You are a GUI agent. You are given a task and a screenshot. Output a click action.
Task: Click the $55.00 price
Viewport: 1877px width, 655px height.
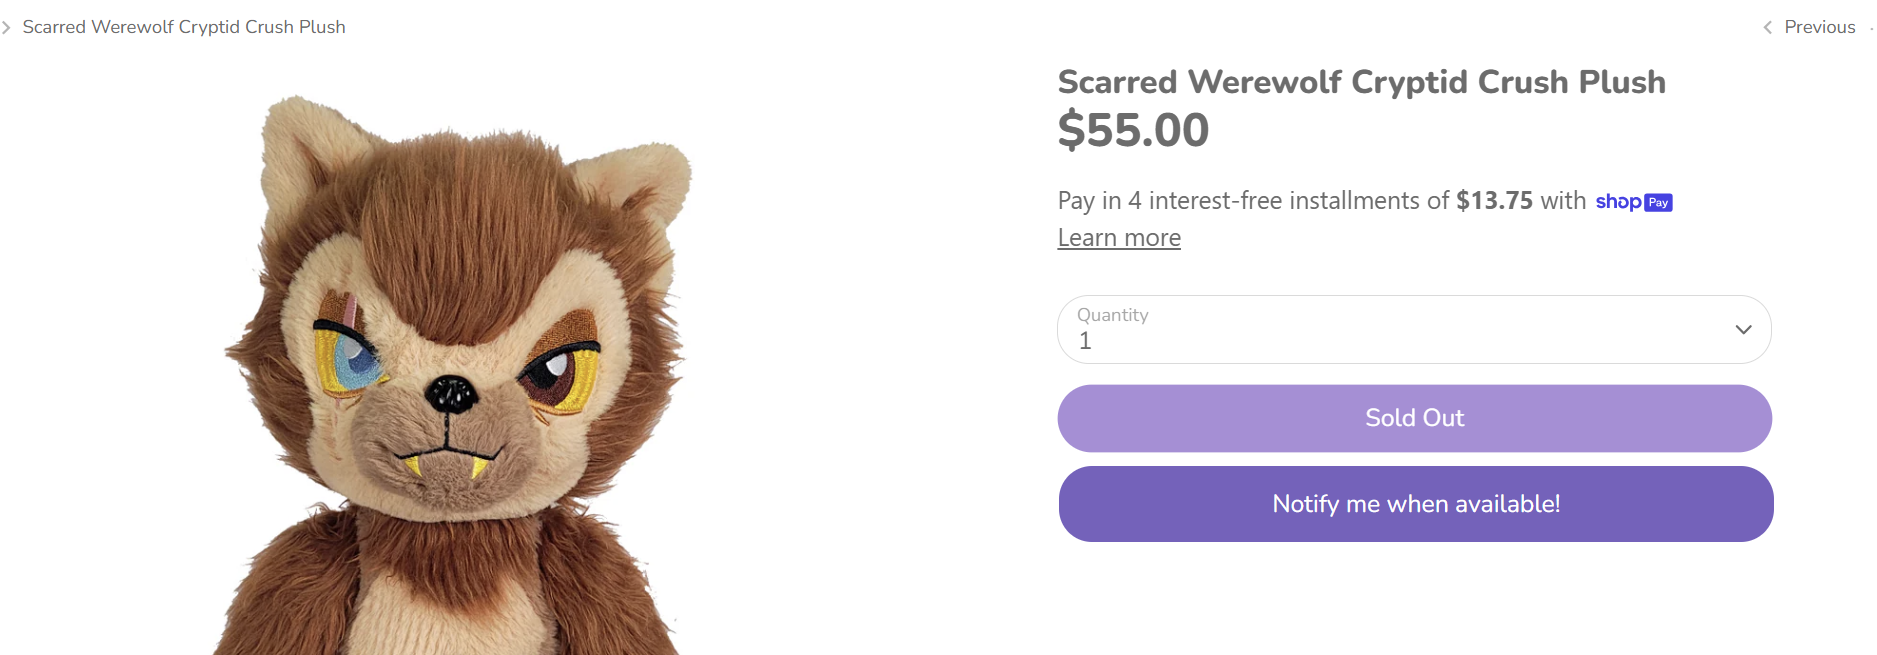tap(1133, 130)
